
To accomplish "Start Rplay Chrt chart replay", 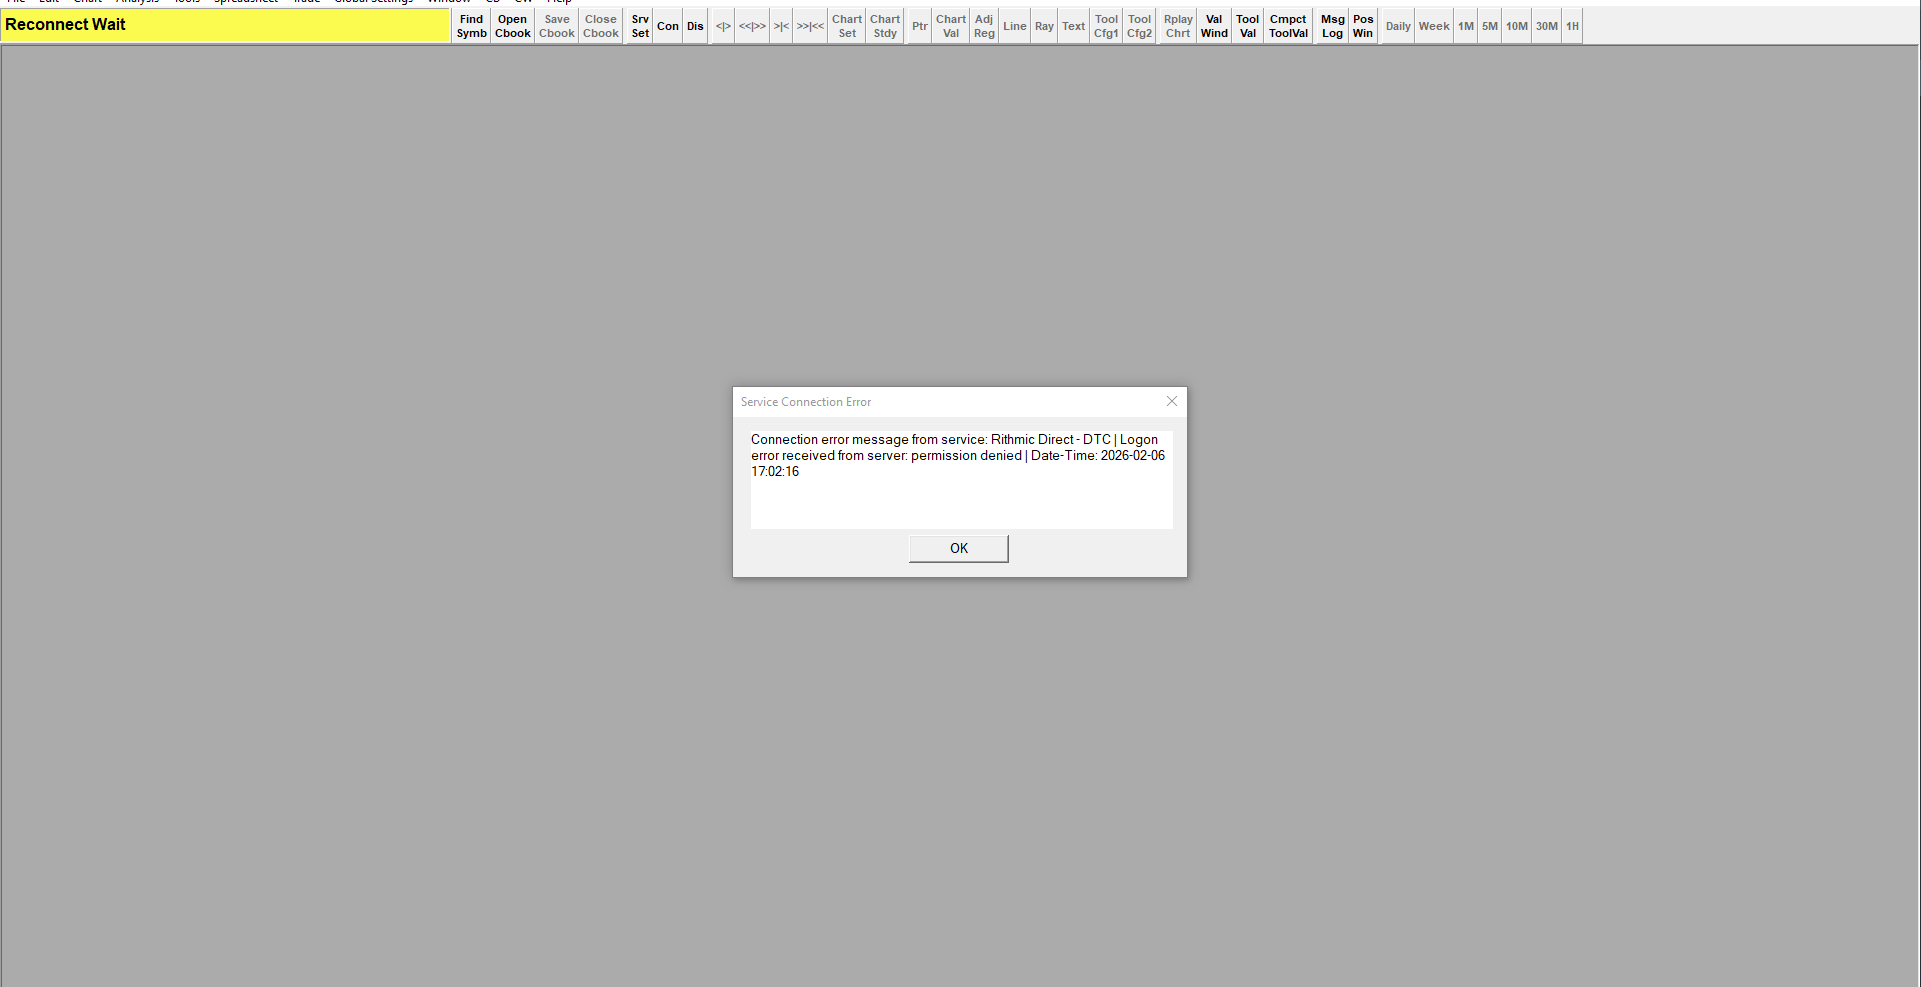I will (1178, 26).
